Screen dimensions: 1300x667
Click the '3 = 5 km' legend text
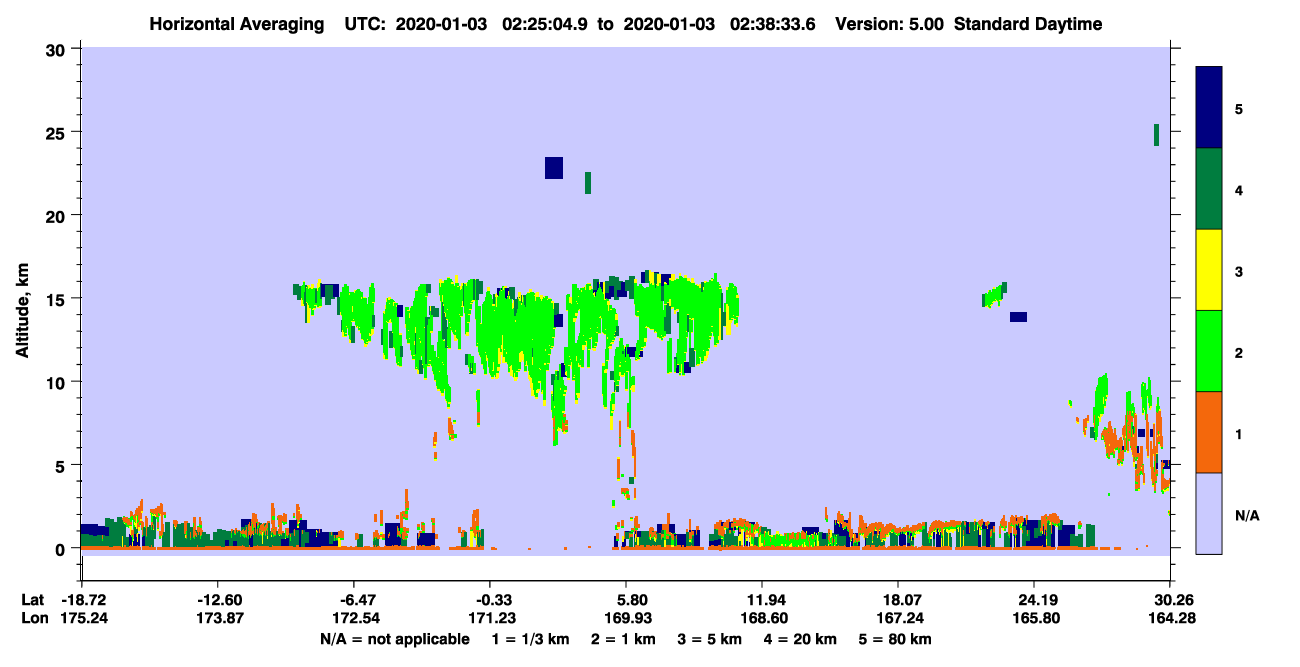coord(710,639)
